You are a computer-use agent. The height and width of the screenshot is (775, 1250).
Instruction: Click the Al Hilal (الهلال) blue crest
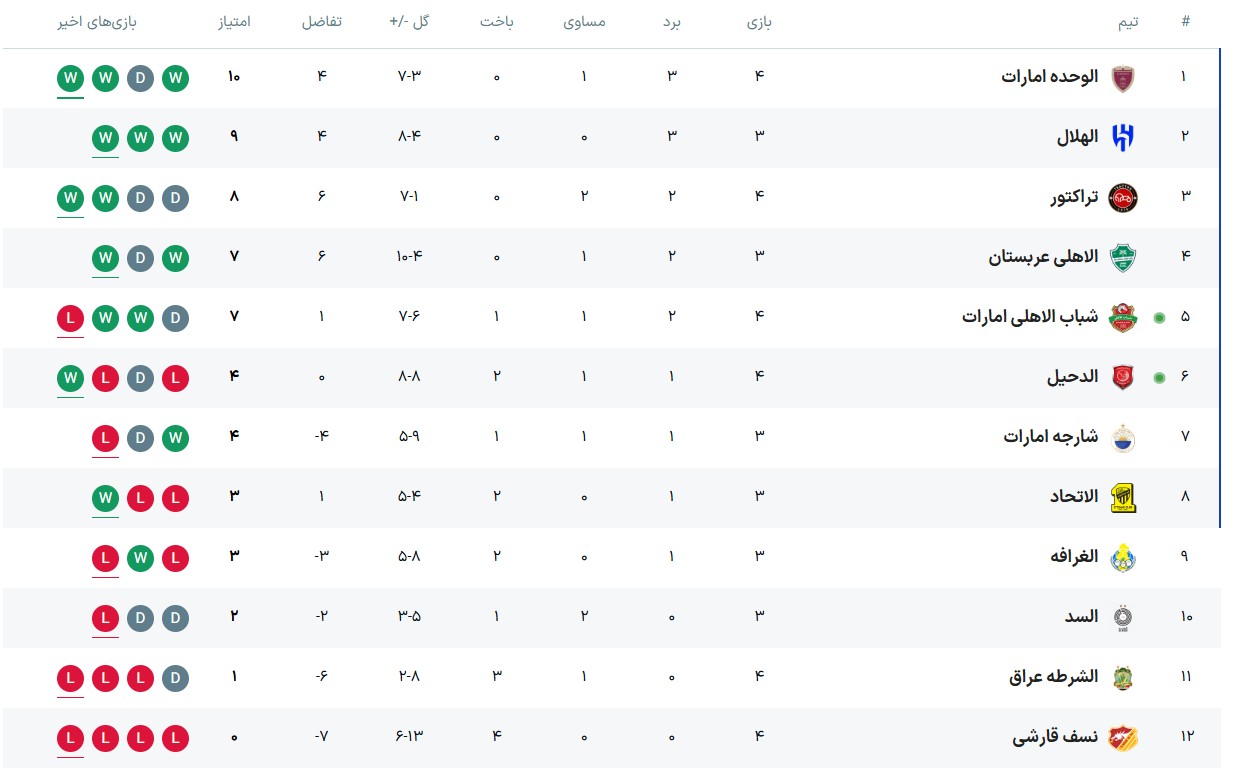(1124, 137)
